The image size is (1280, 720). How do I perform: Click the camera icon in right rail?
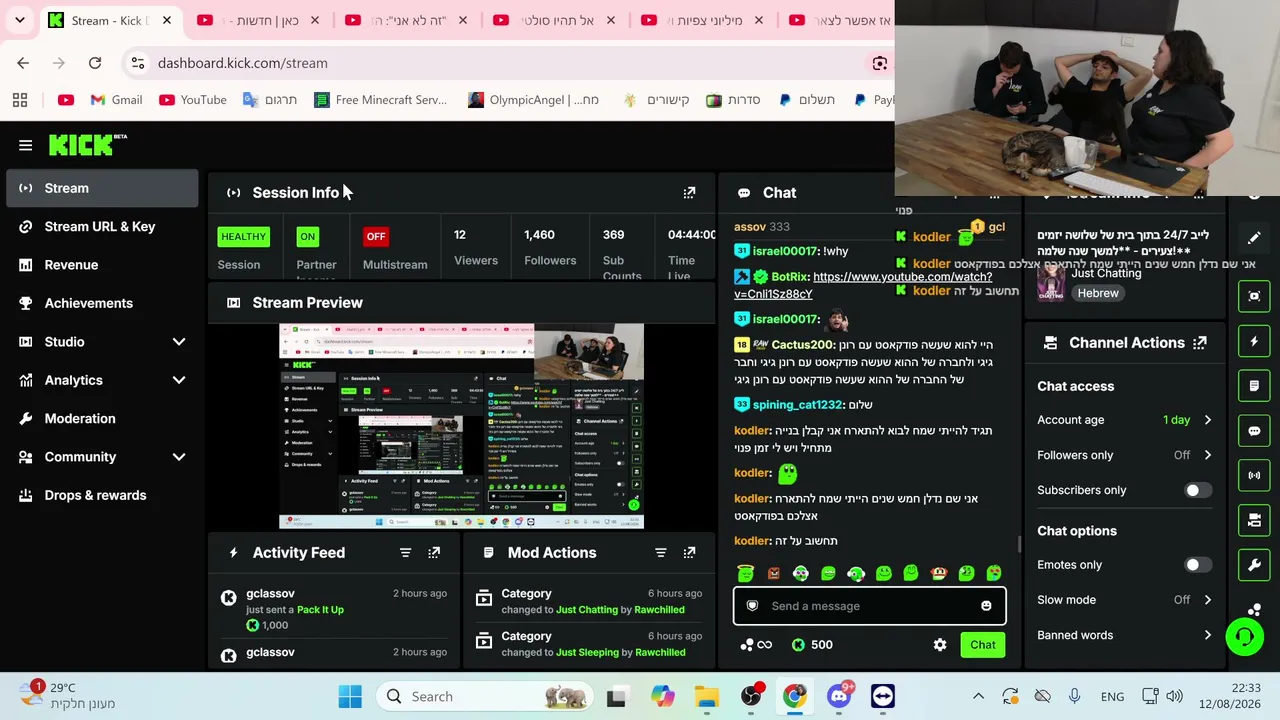[1254, 521]
